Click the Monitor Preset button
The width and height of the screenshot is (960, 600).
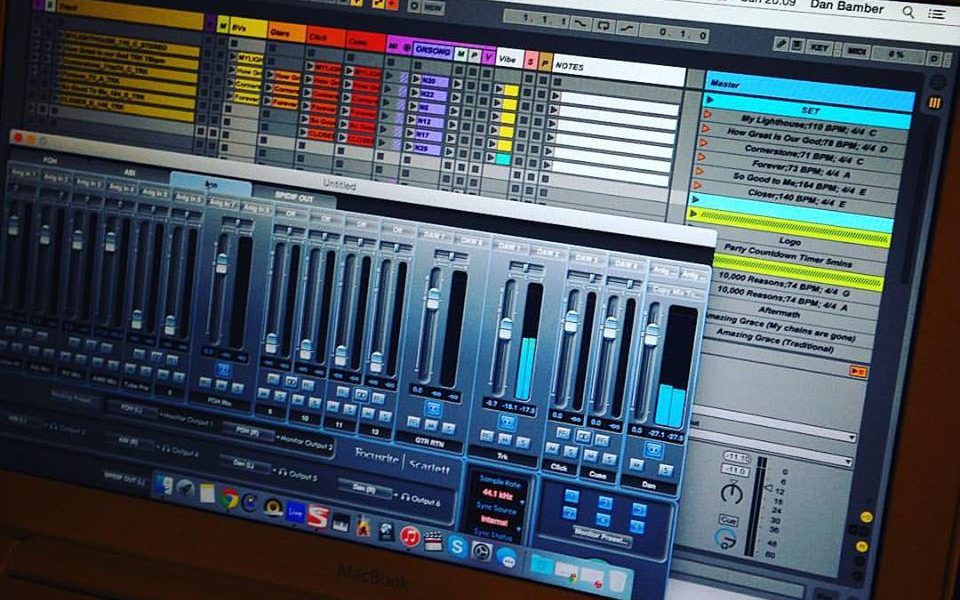point(601,538)
